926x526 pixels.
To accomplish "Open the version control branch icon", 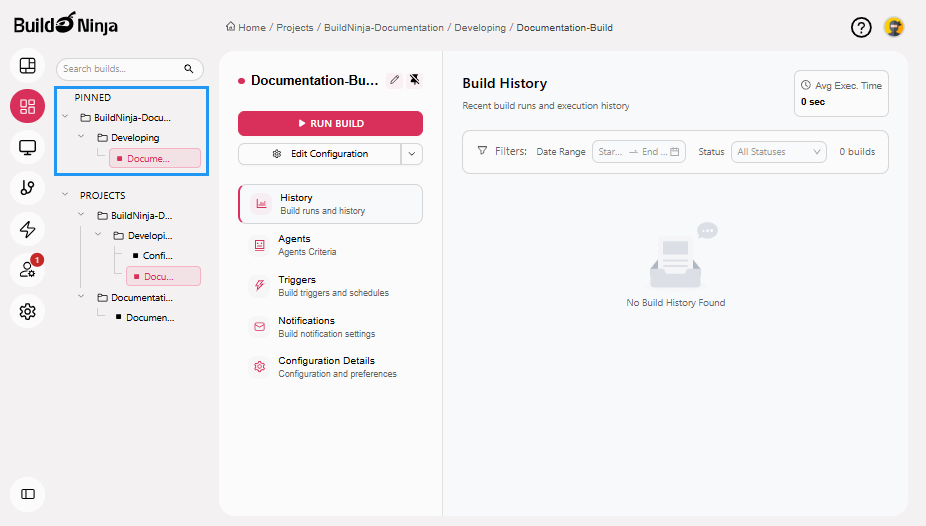I will pos(27,188).
